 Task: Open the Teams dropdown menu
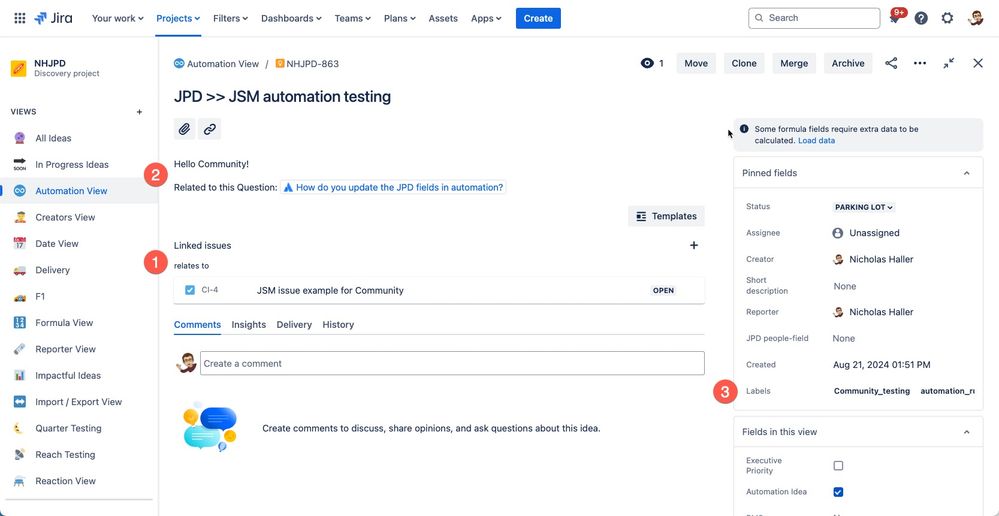pyautogui.click(x=352, y=18)
